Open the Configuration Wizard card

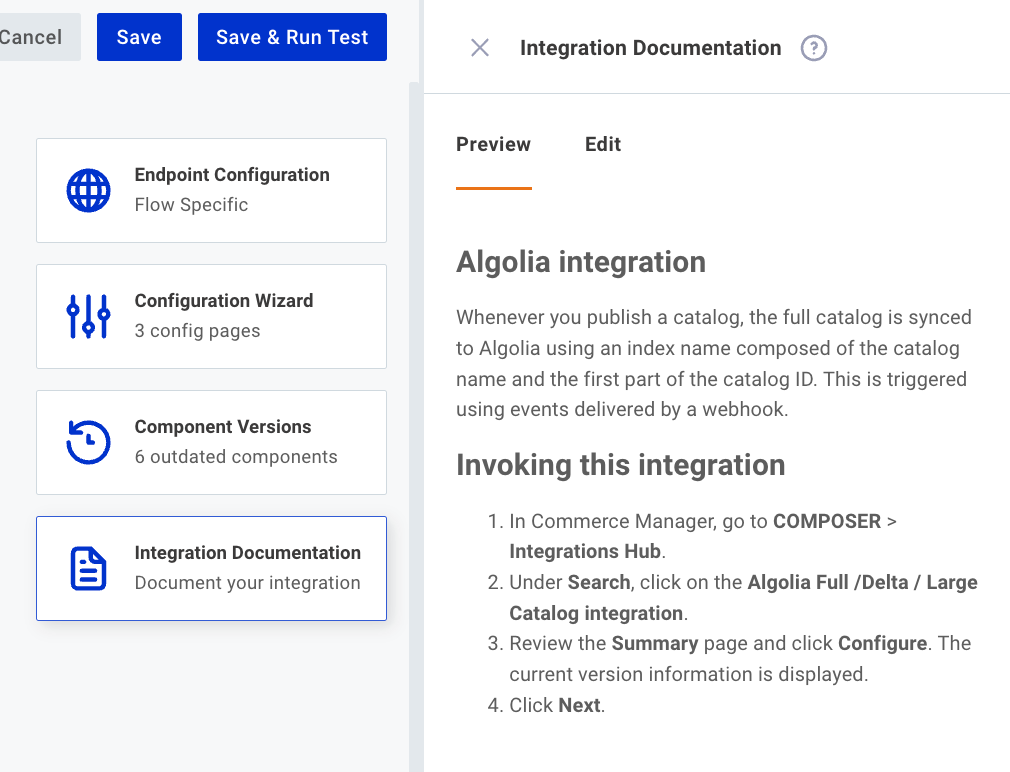pyautogui.click(x=211, y=316)
